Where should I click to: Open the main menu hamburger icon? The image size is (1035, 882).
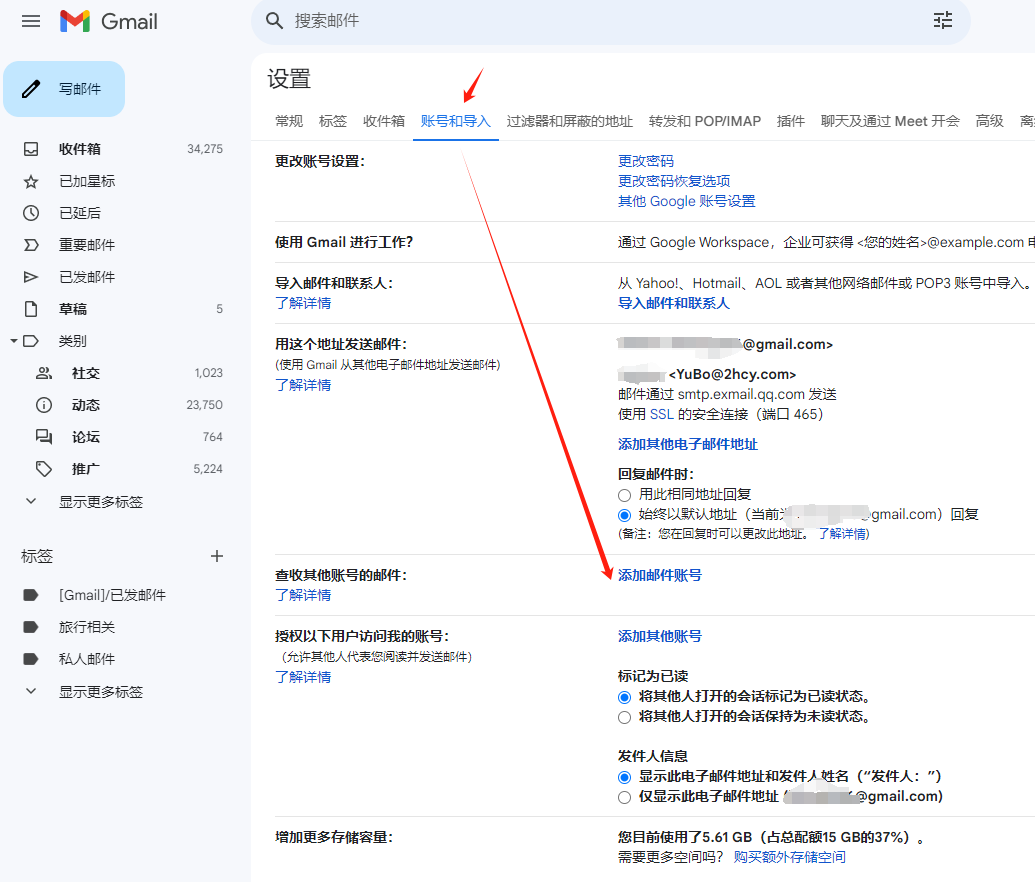tap(31, 21)
